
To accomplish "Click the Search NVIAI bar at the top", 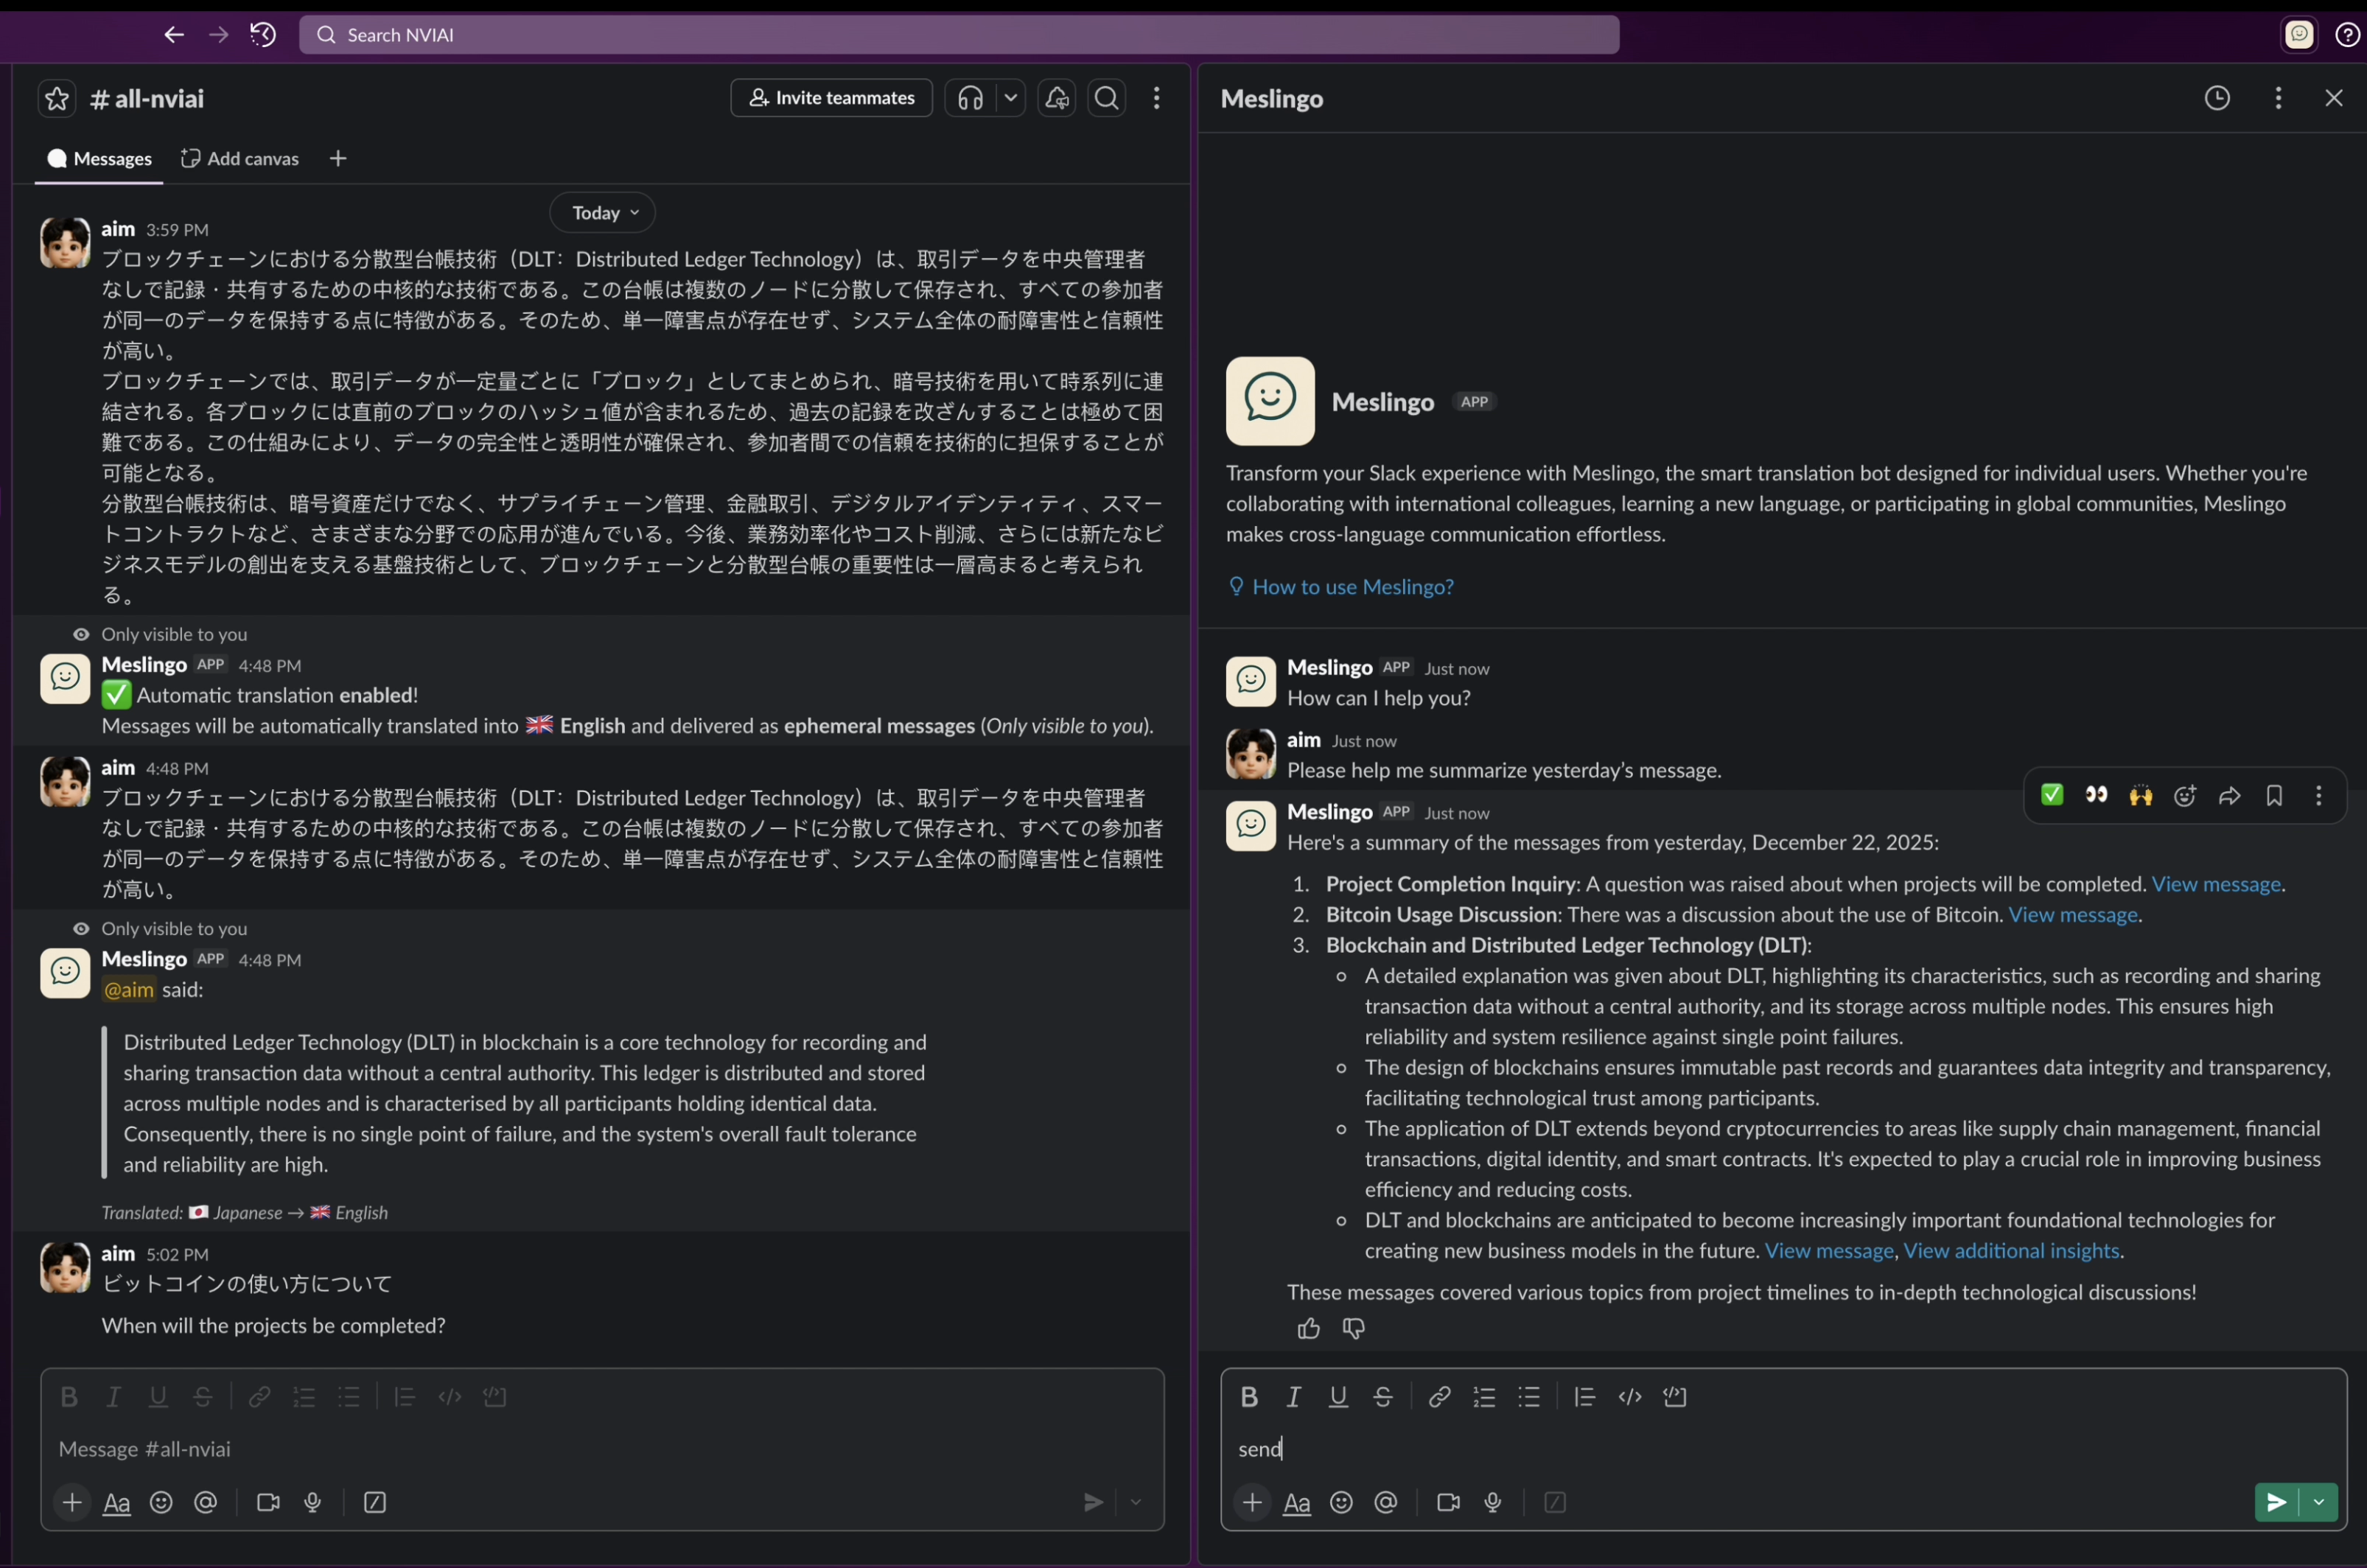I will tap(958, 34).
